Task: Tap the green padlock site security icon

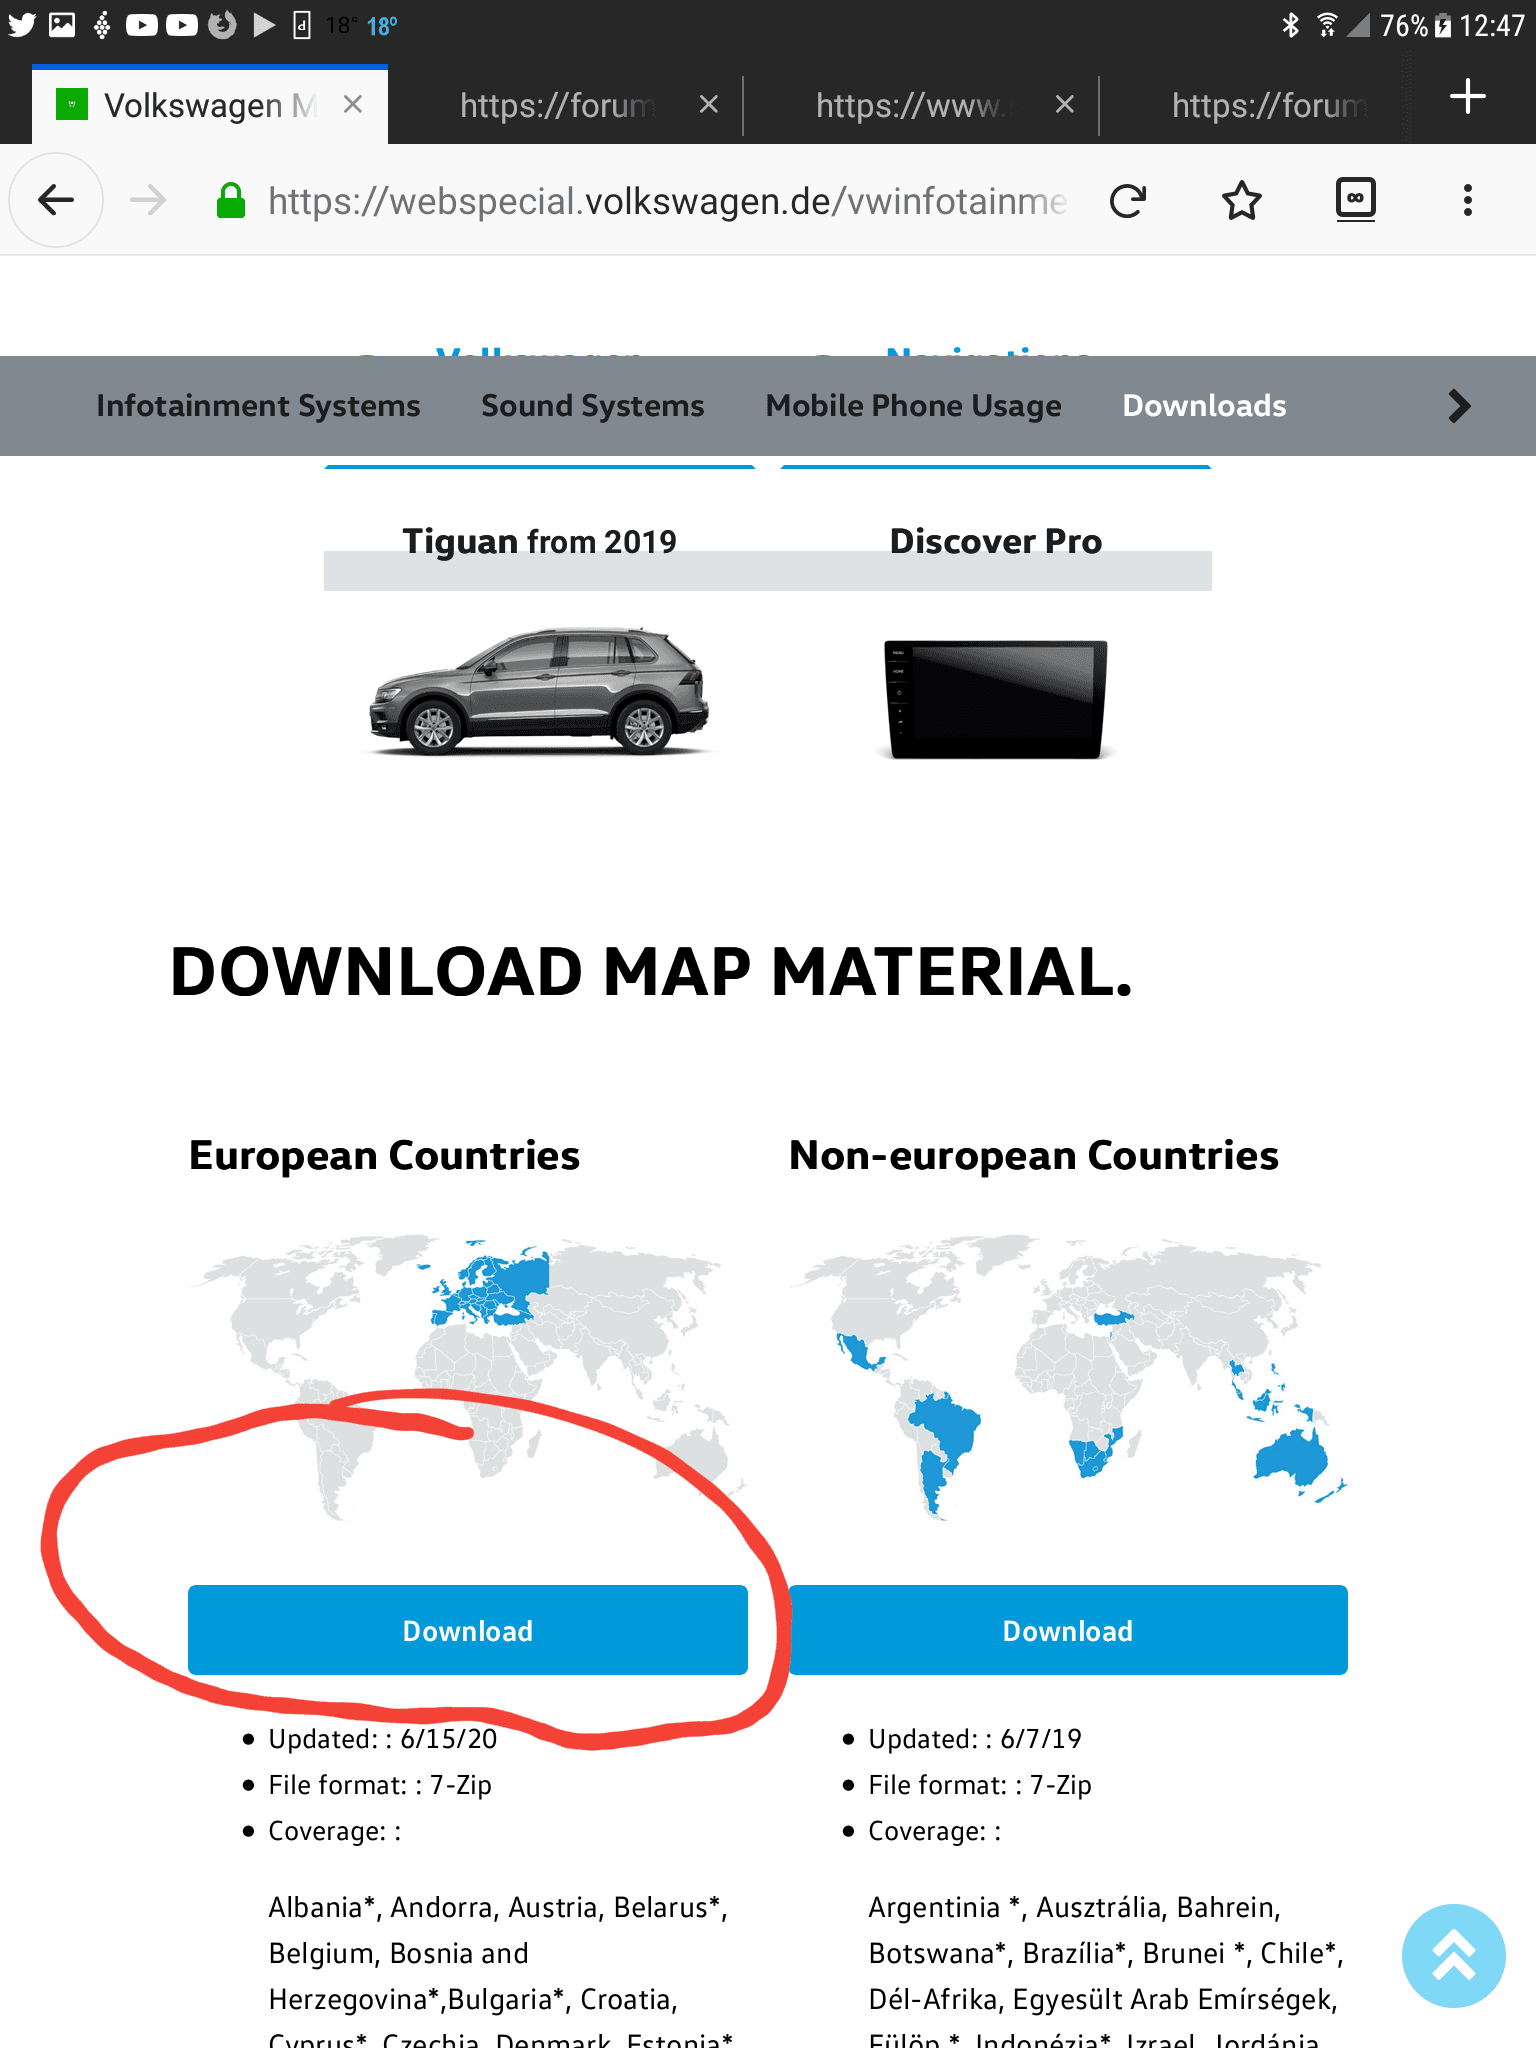Action: (231, 201)
